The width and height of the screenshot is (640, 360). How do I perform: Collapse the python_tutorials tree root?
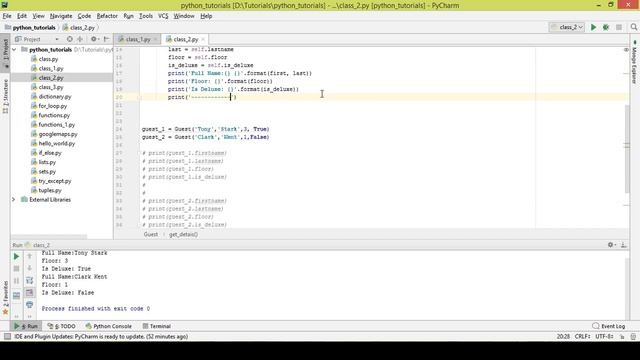click(x=14, y=49)
